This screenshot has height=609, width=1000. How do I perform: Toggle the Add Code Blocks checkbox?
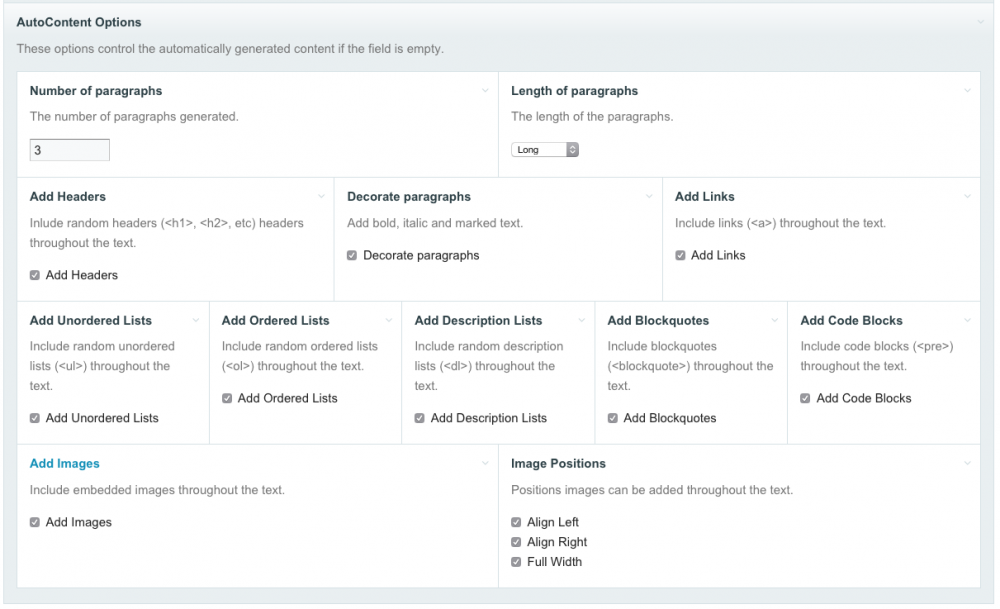[x=806, y=398]
